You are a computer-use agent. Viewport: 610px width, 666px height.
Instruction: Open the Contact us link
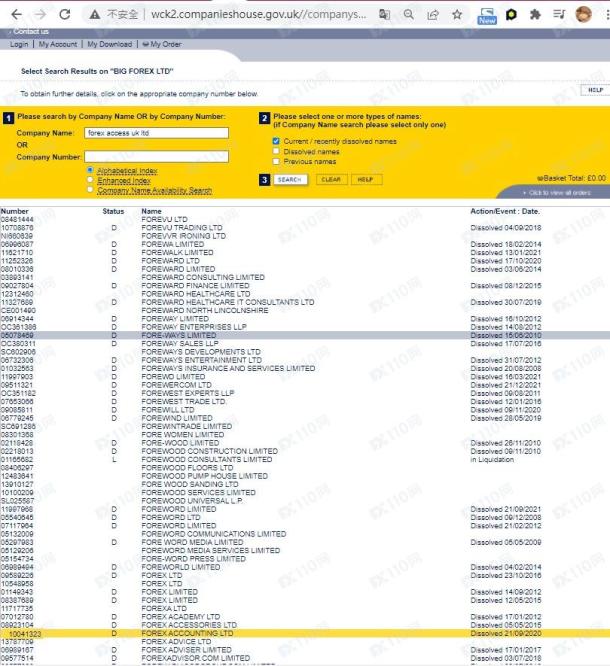tap(31, 31)
